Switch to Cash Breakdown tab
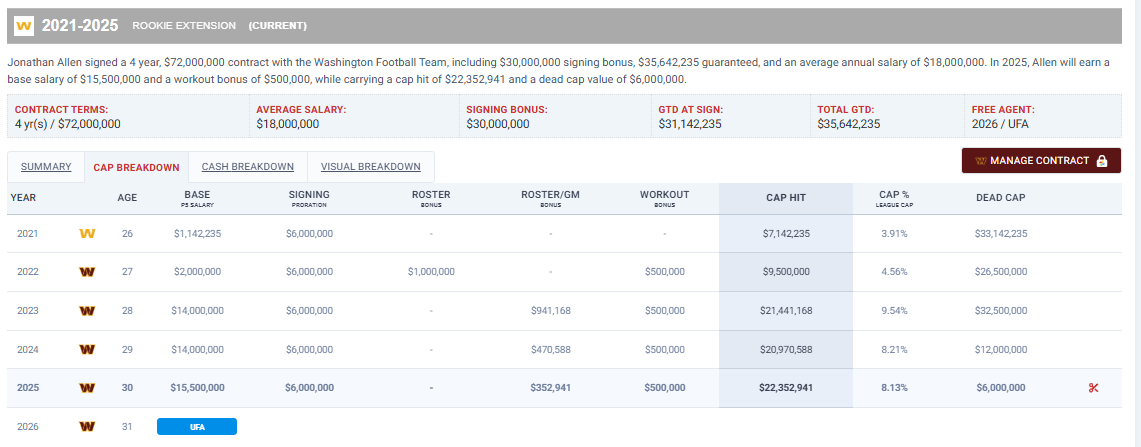 click(248, 167)
